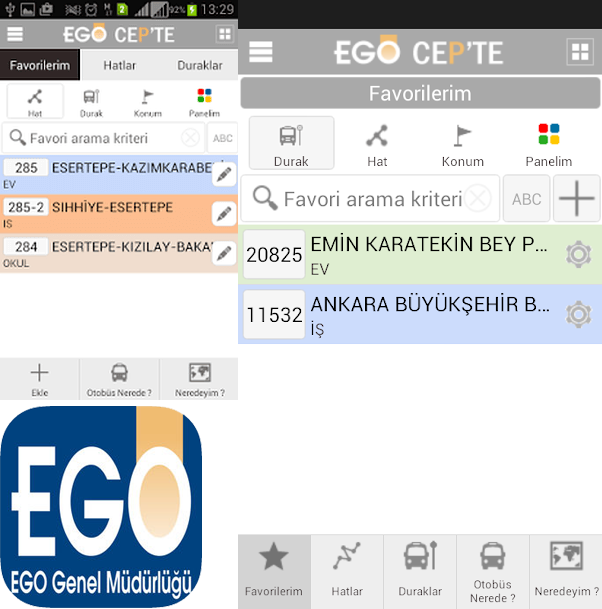602x609 pixels.
Task: Tap Favorilerim header bar in right screen
Action: (420, 93)
